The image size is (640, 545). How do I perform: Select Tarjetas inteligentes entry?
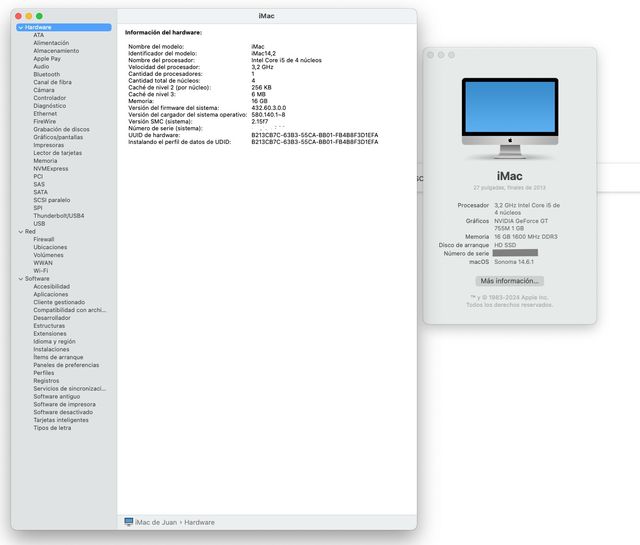pos(61,420)
